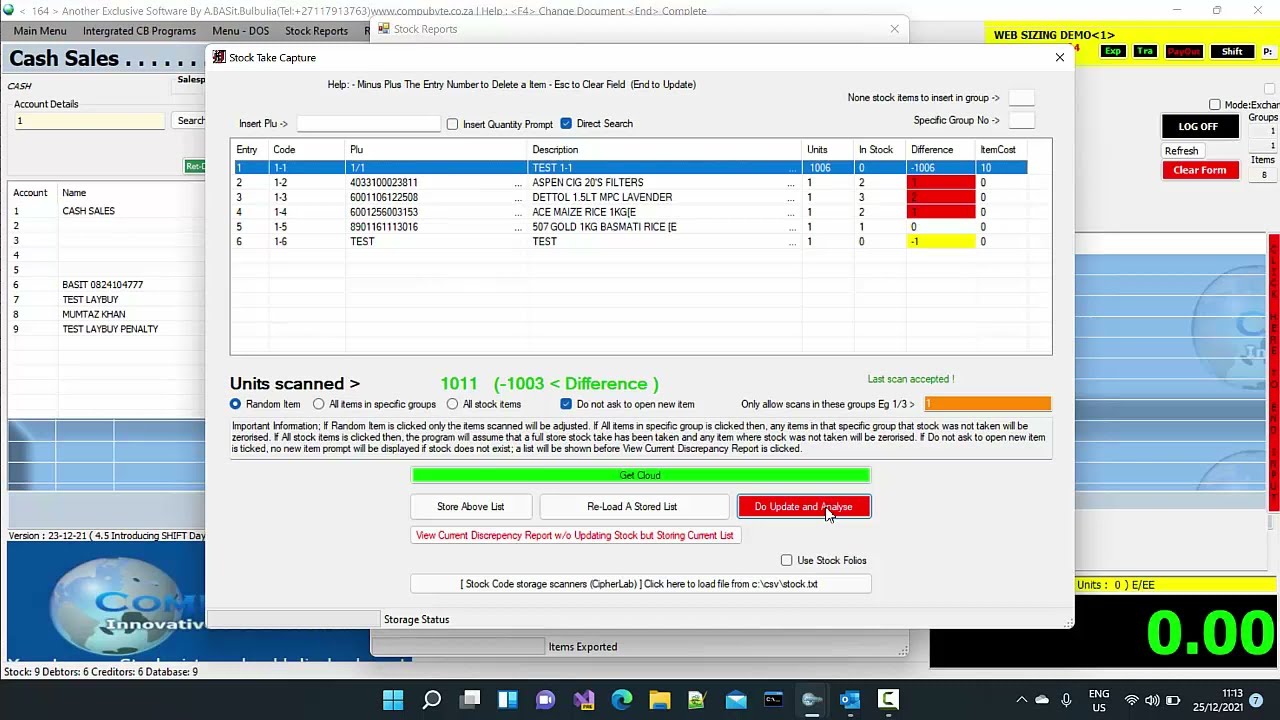Open the ellipsis after Plu 4033100023811
The height and width of the screenshot is (720, 1280).
tap(518, 183)
